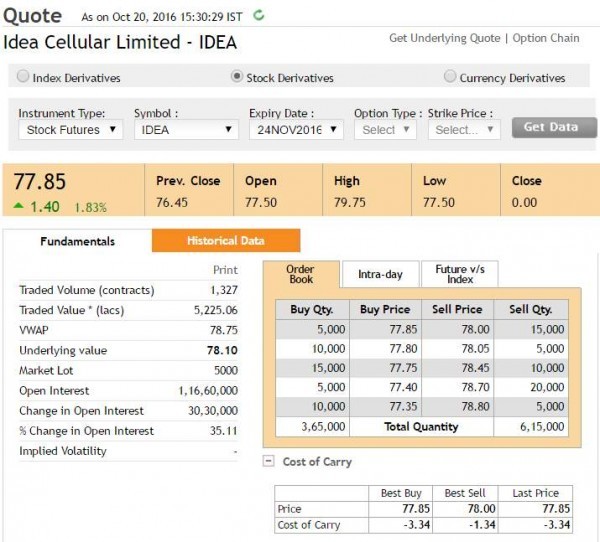Click the Get Data button
The width and height of the screenshot is (600, 542).
coord(554,127)
